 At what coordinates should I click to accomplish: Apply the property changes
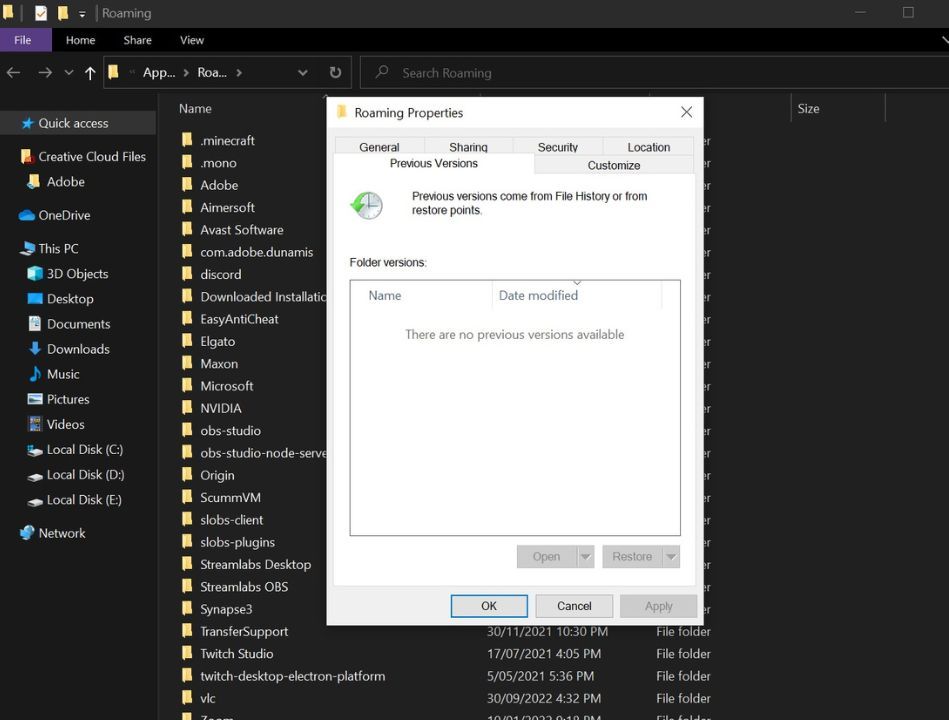point(657,605)
